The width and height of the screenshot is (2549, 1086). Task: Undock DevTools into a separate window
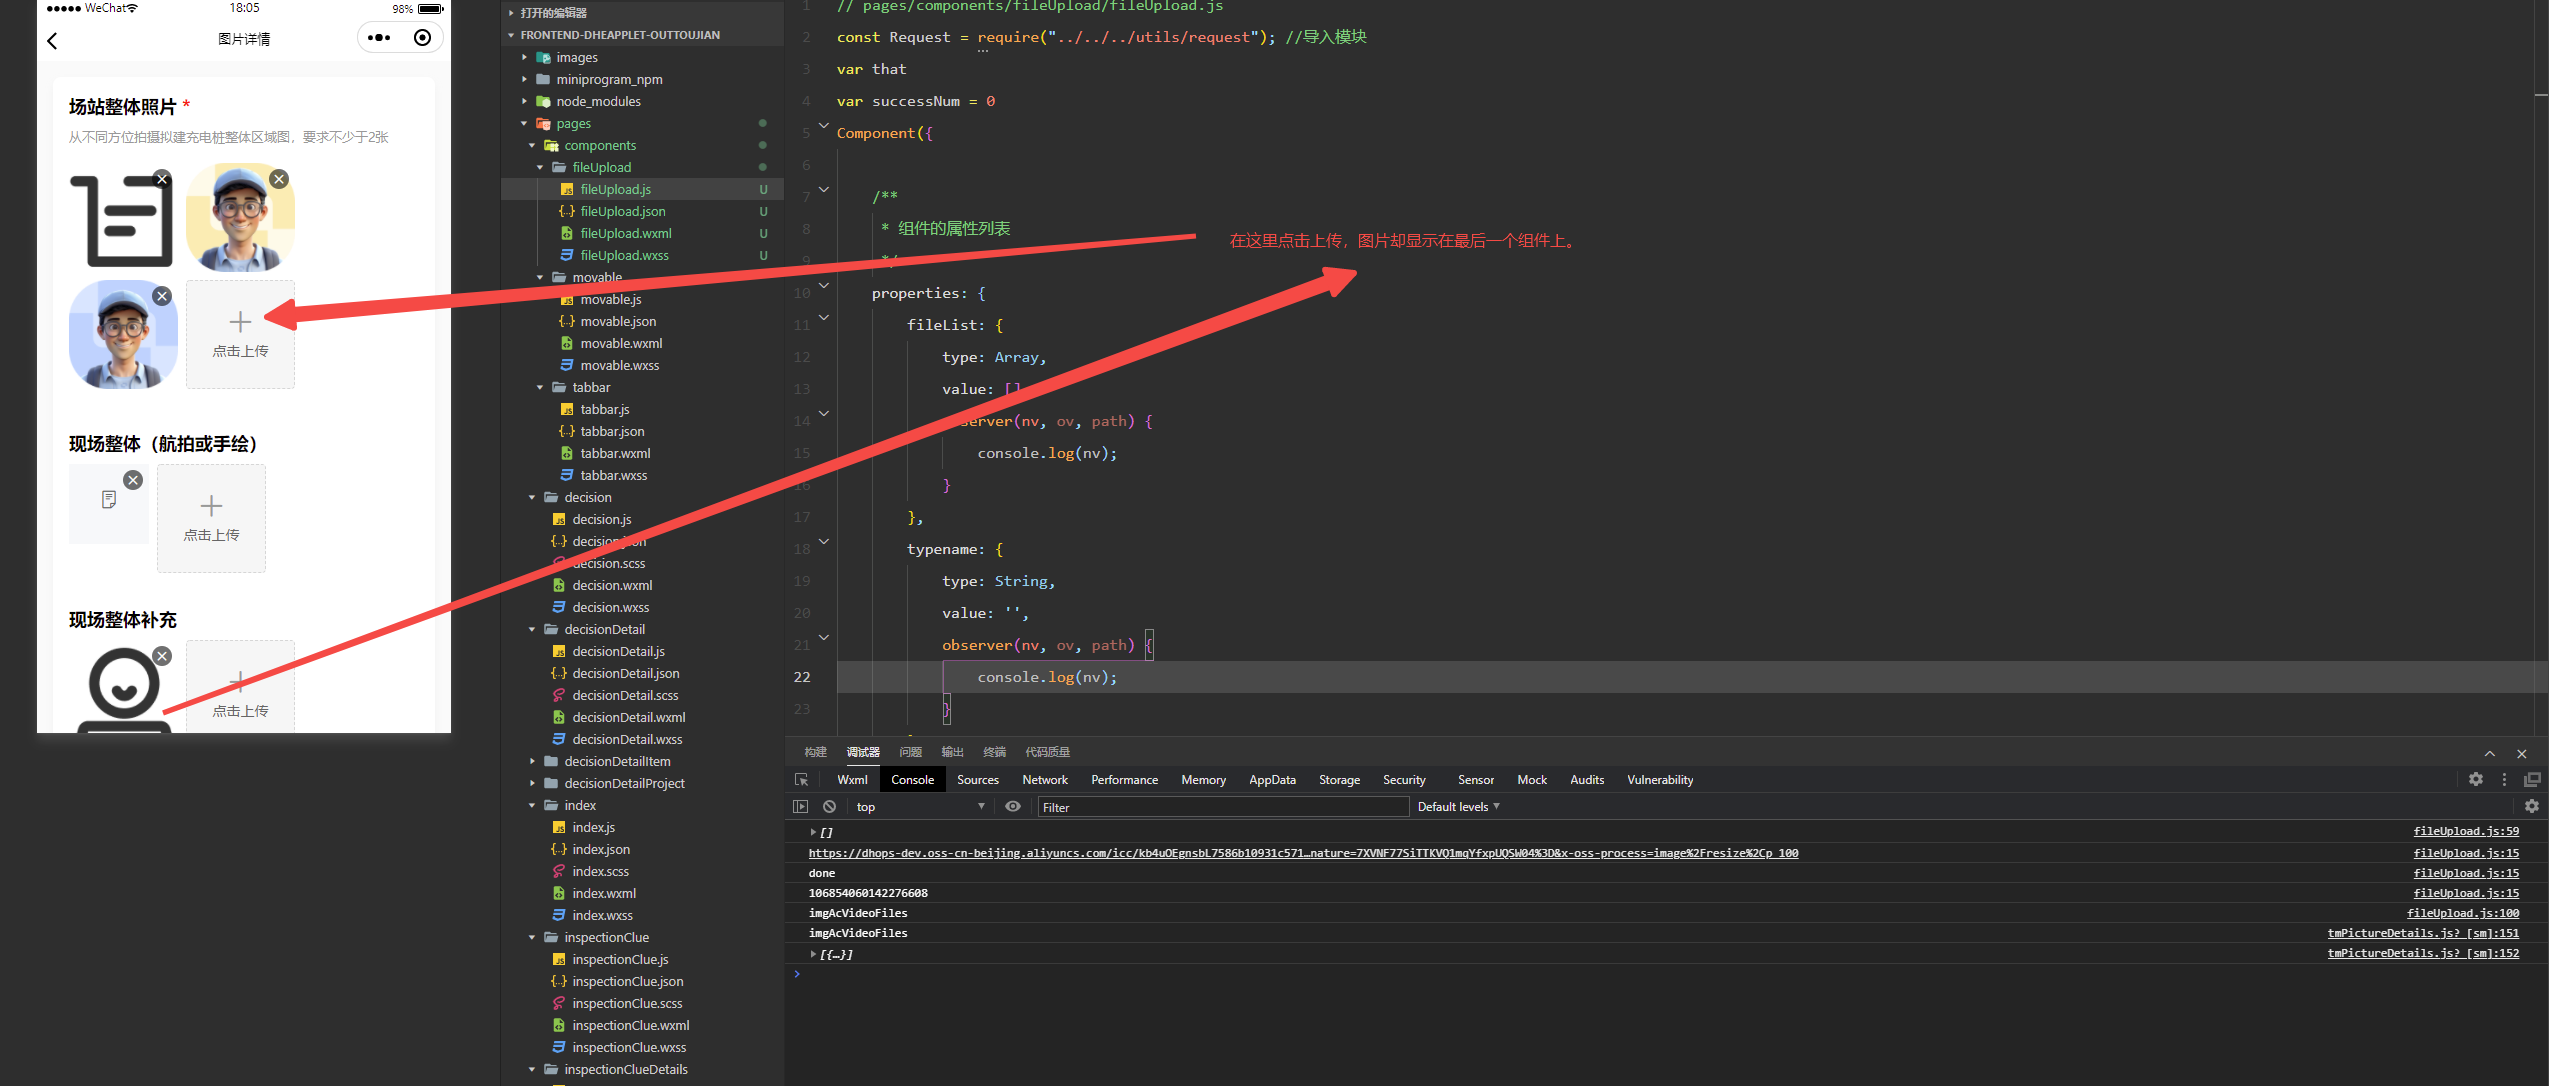(2532, 779)
